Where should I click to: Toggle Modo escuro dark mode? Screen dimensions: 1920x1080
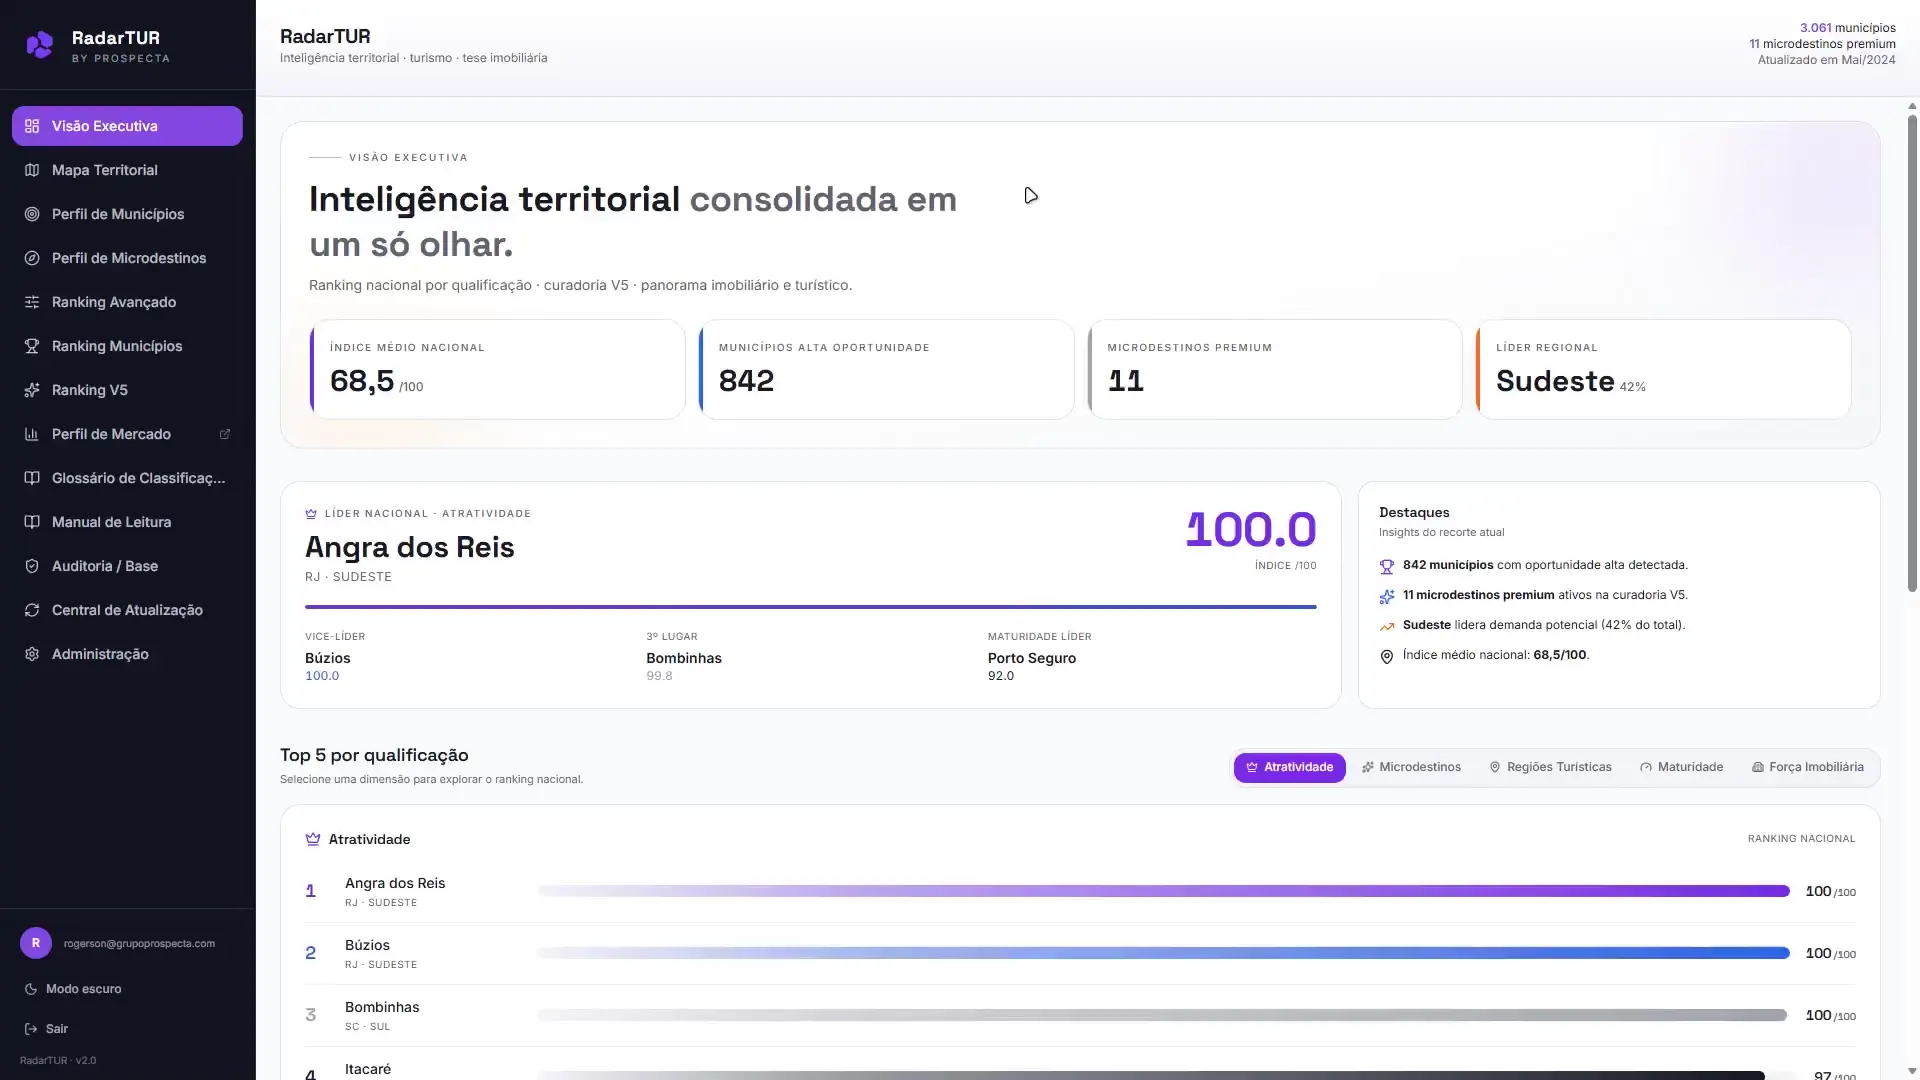click(x=73, y=989)
